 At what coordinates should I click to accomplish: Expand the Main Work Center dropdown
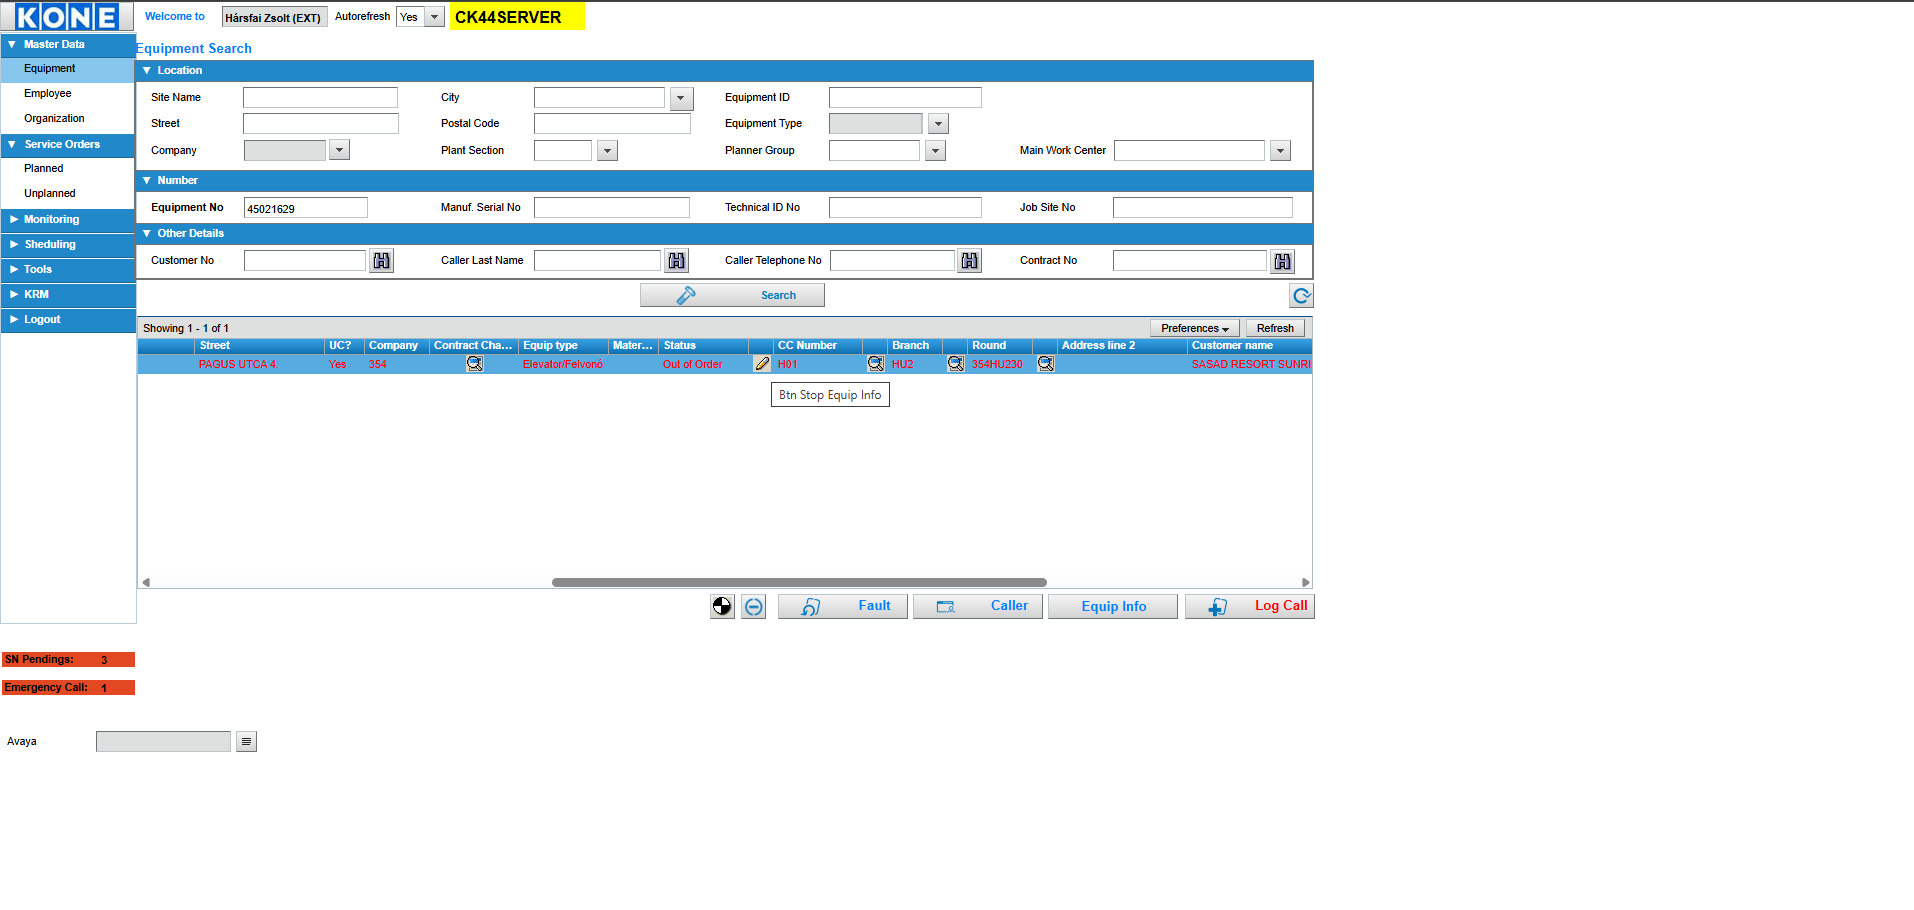[1280, 151]
